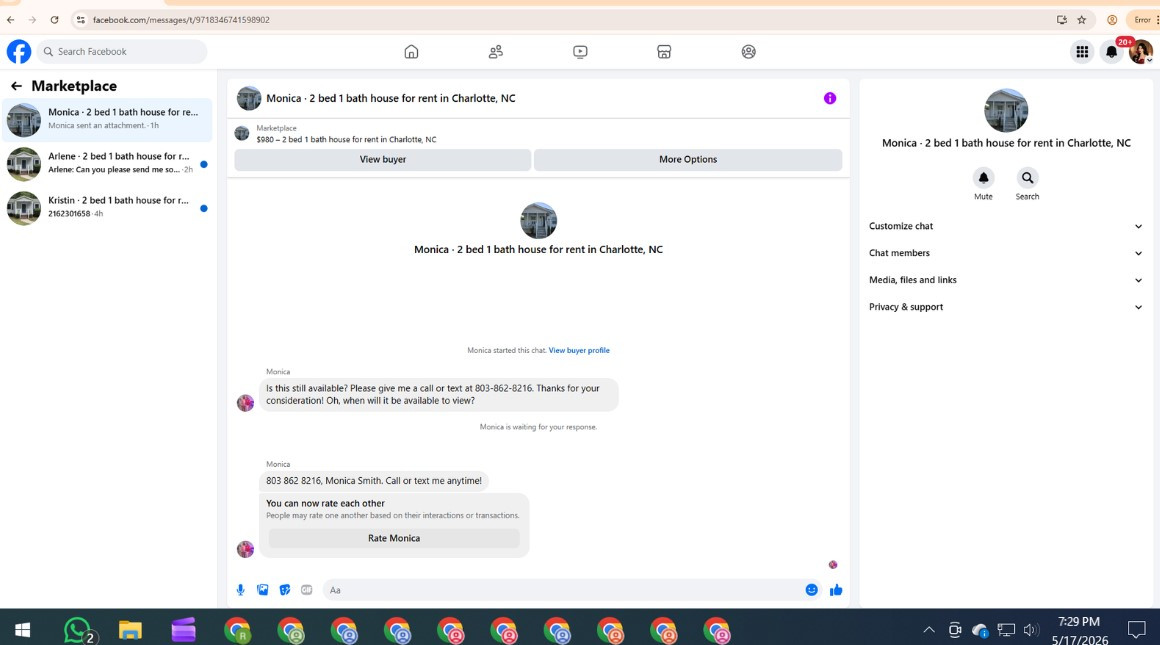Send a voice clip with microphone icon
Viewport: 1160px width, 645px height.
240,590
